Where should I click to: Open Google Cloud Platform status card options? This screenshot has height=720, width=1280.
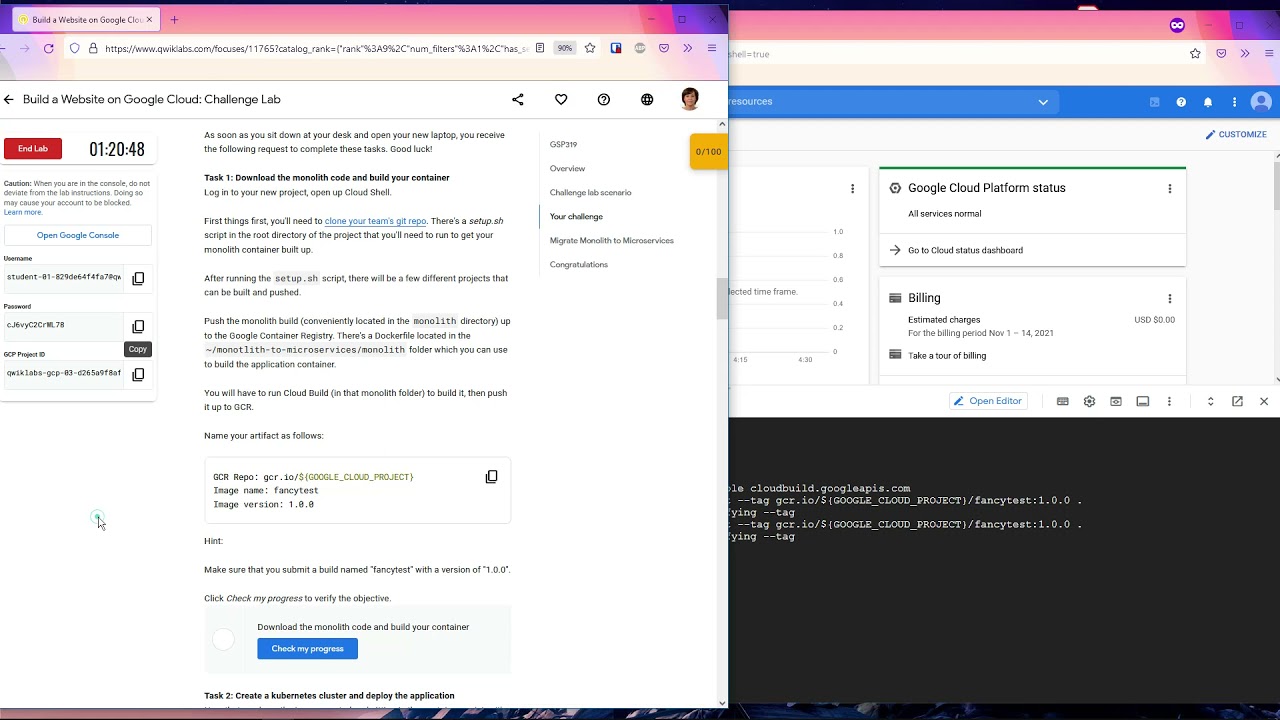click(1169, 188)
